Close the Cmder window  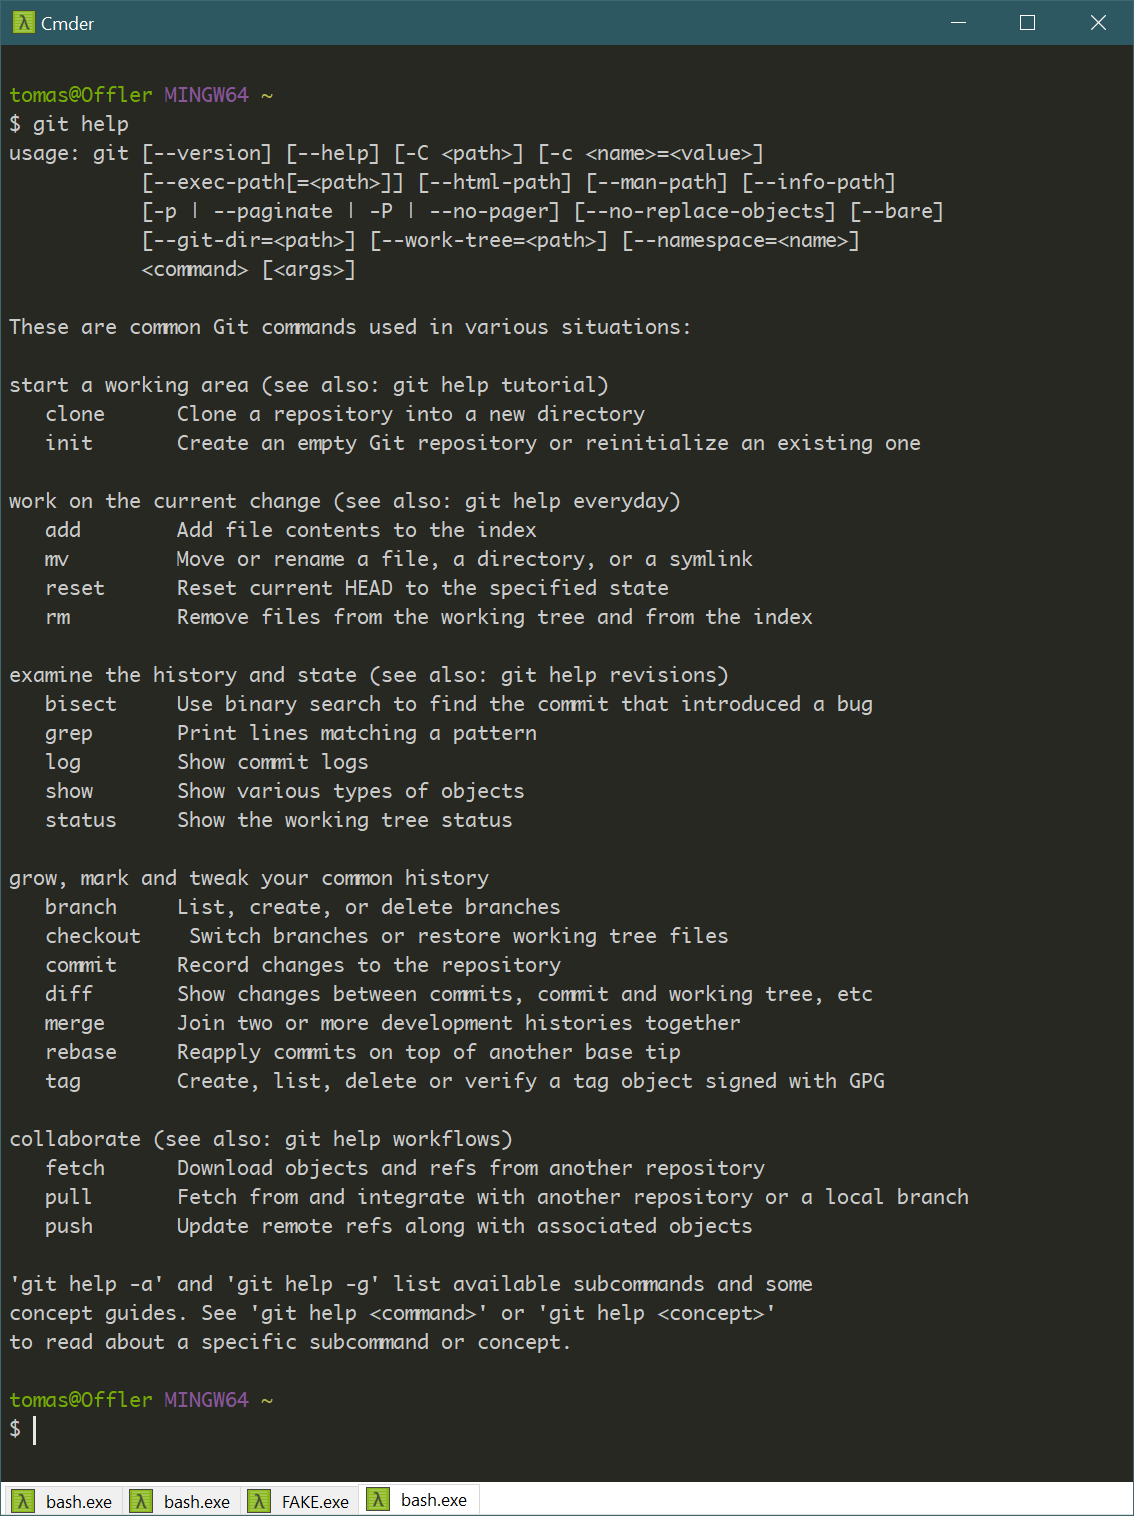pyautogui.click(x=1098, y=22)
